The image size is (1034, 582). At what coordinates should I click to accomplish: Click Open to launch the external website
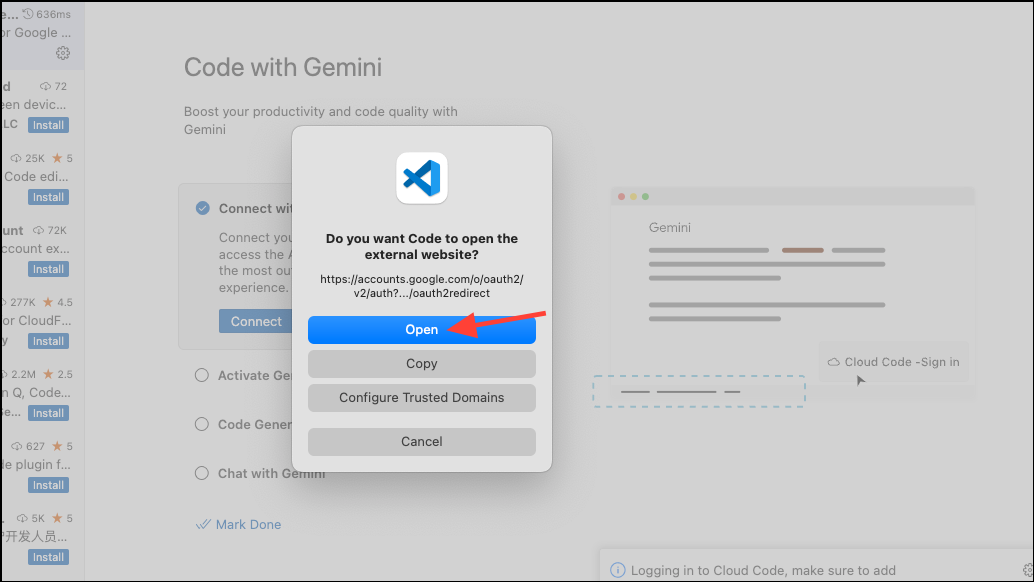[421, 329]
